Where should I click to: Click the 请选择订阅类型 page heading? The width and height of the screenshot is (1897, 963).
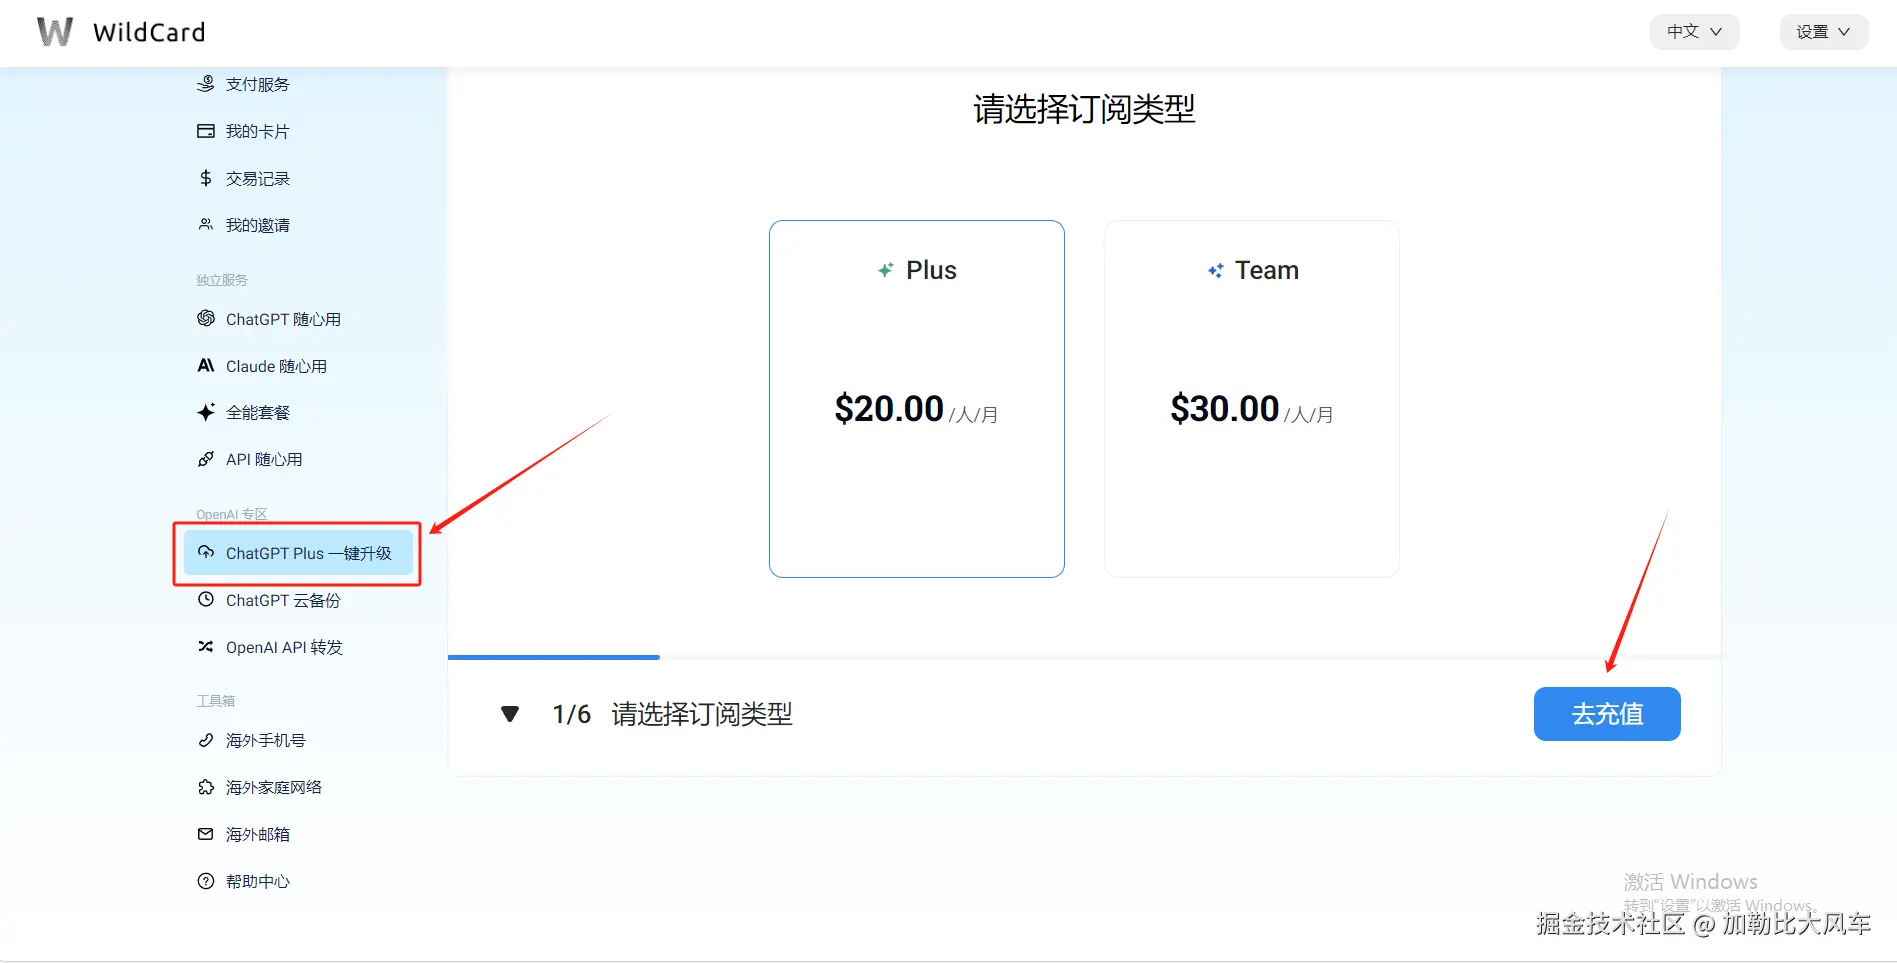pyautogui.click(x=1085, y=109)
